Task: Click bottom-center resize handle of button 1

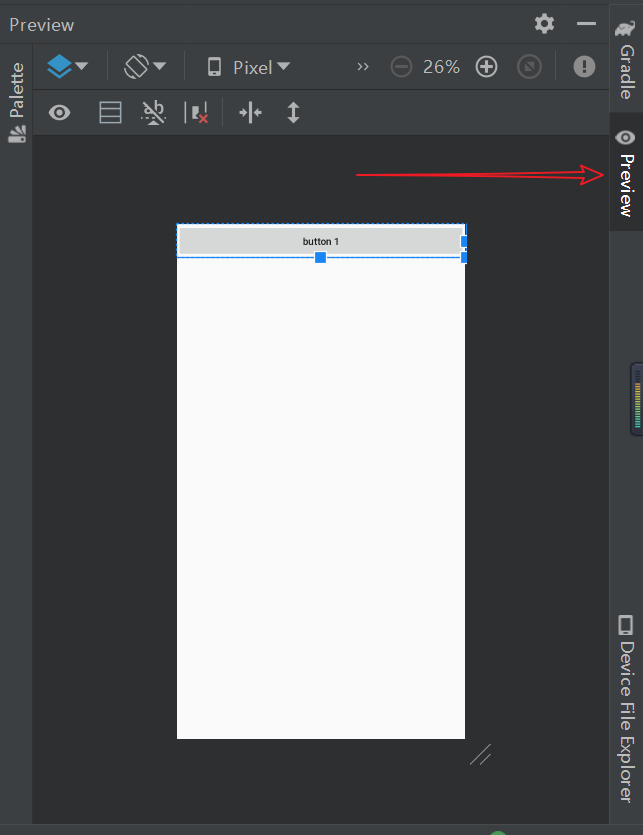Action: click(x=320, y=257)
